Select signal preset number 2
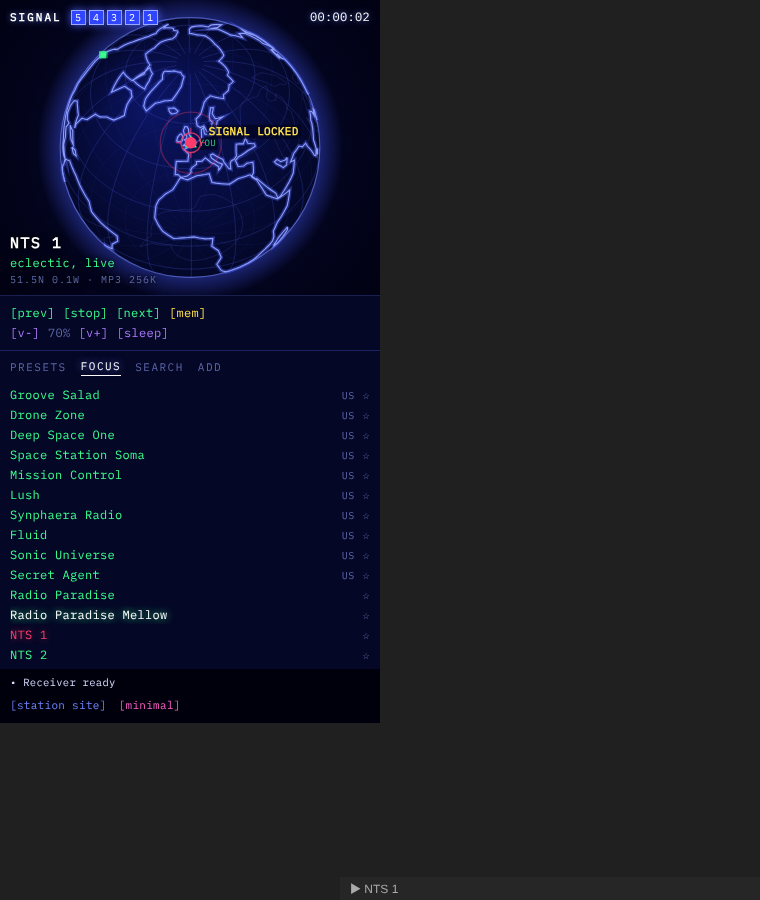Viewport: 760px width, 900px height. (132, 17)
